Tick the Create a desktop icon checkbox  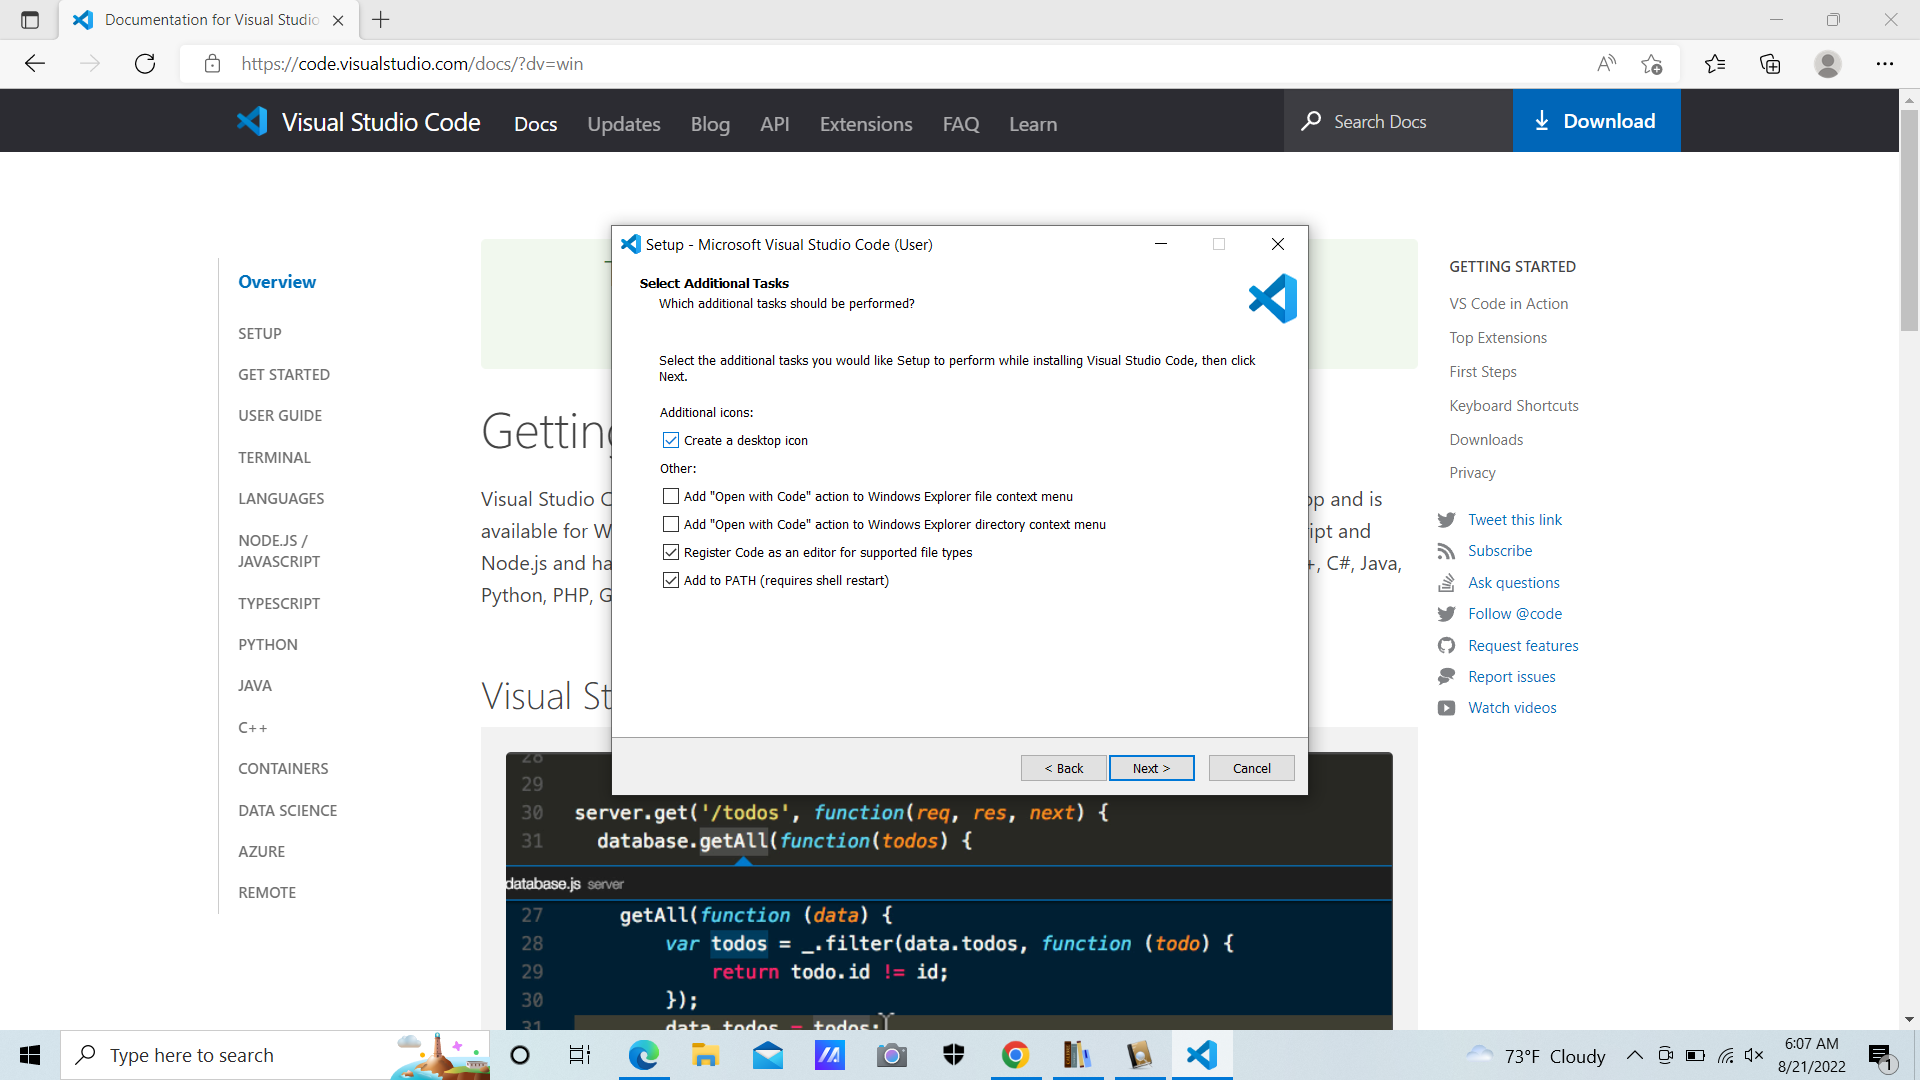pyautogui.click(x=671, y=440)
